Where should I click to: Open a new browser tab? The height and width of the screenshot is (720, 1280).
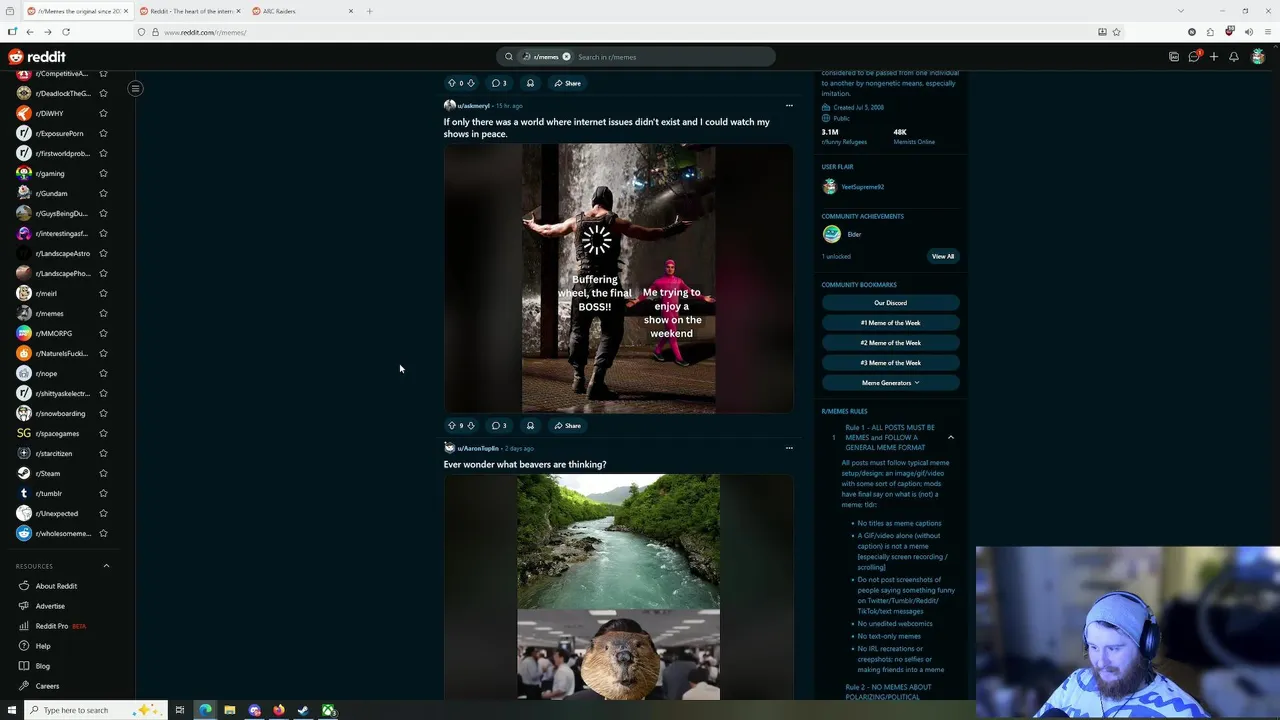click(x=369, y=11)
